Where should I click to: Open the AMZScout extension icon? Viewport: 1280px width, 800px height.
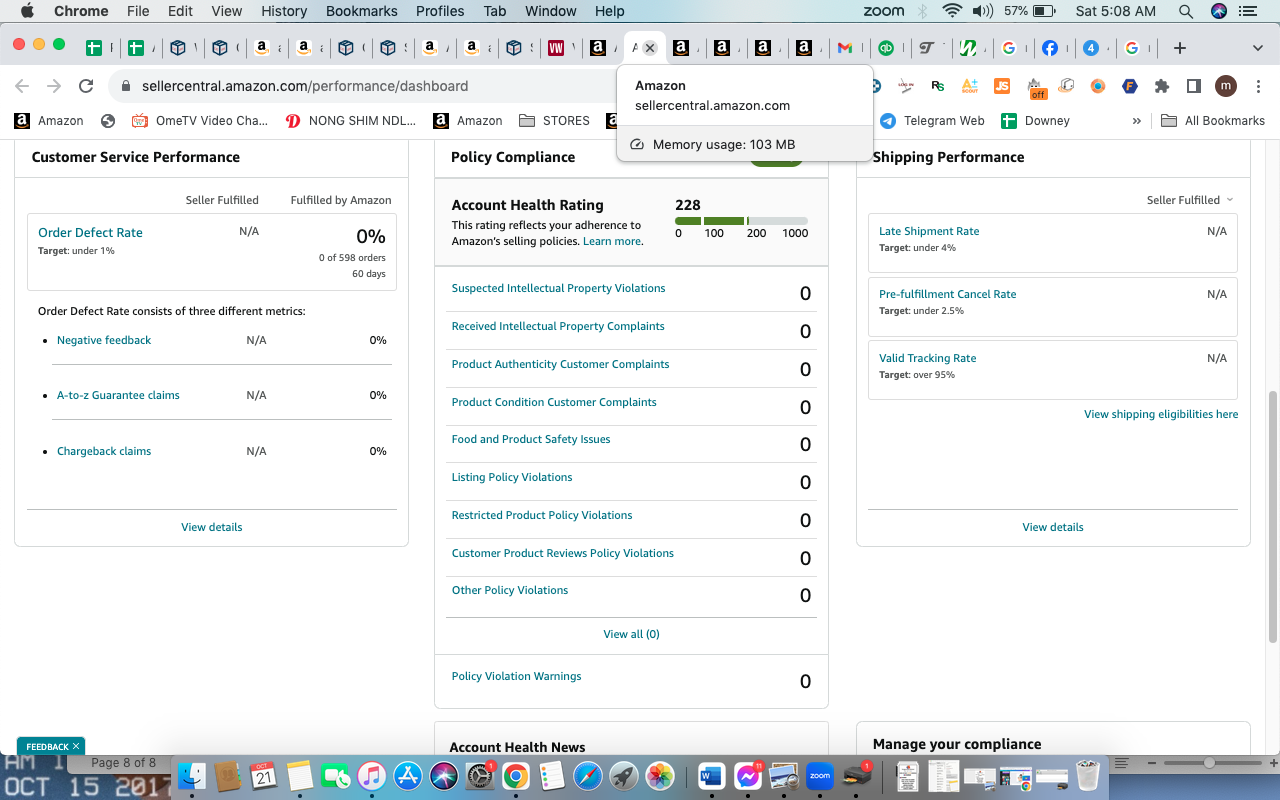click(x=970, y=86)
